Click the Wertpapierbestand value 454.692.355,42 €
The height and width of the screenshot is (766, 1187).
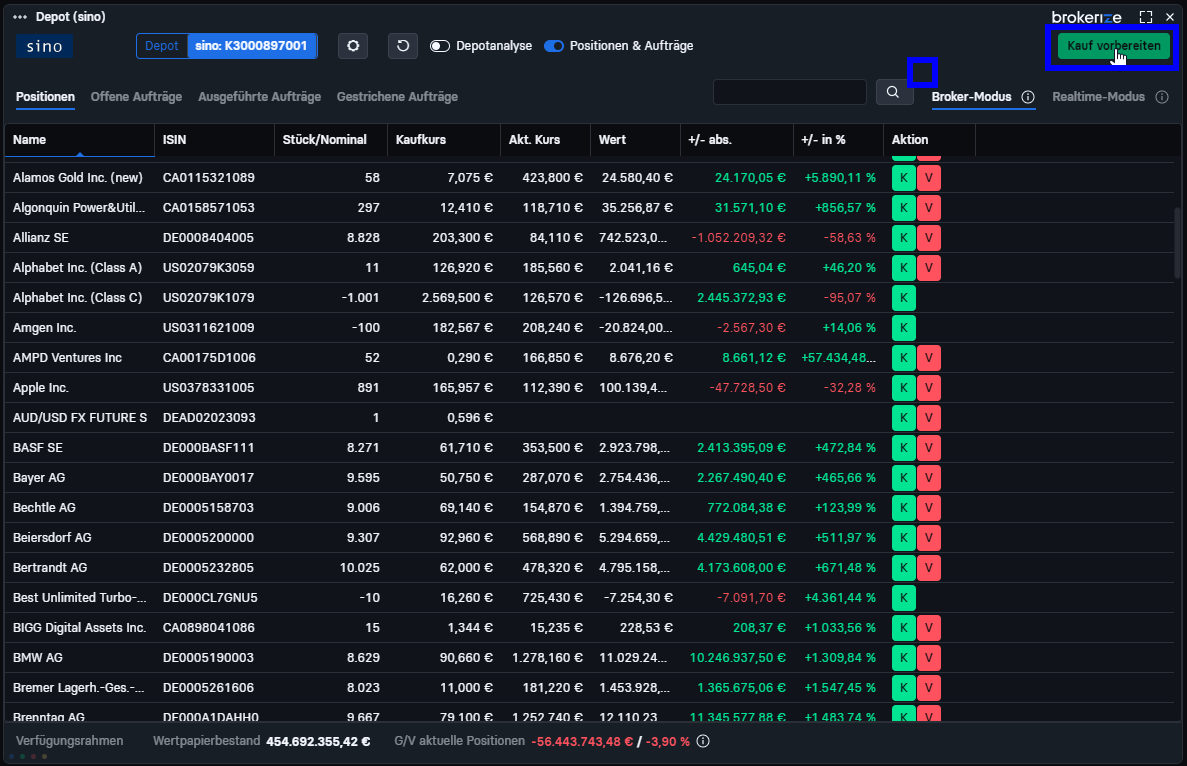(x=318, y=741)
